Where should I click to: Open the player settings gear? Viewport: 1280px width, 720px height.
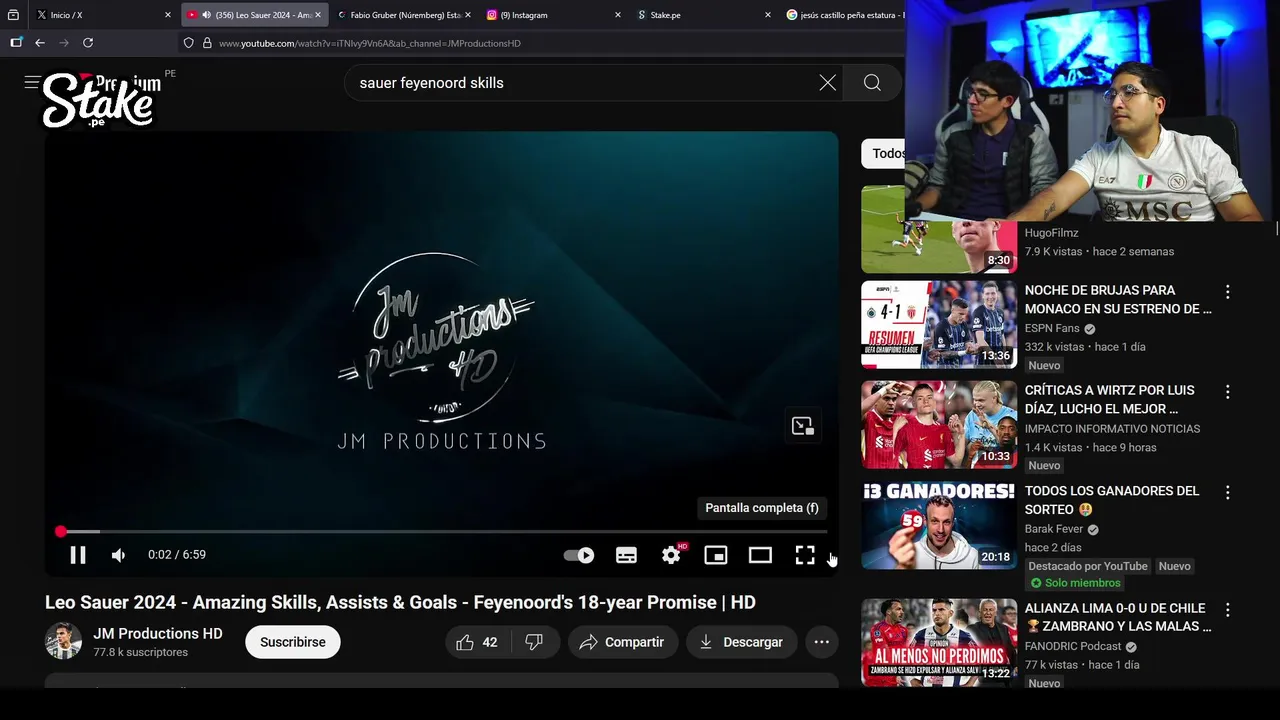[x=671, y=555]
